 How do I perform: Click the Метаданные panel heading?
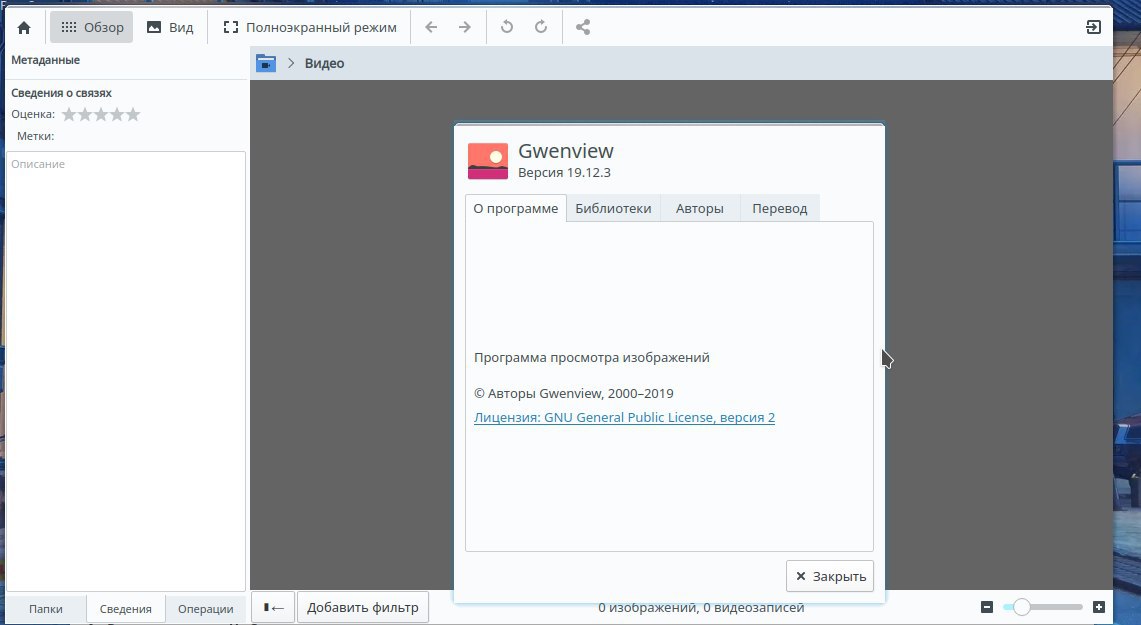46,60
